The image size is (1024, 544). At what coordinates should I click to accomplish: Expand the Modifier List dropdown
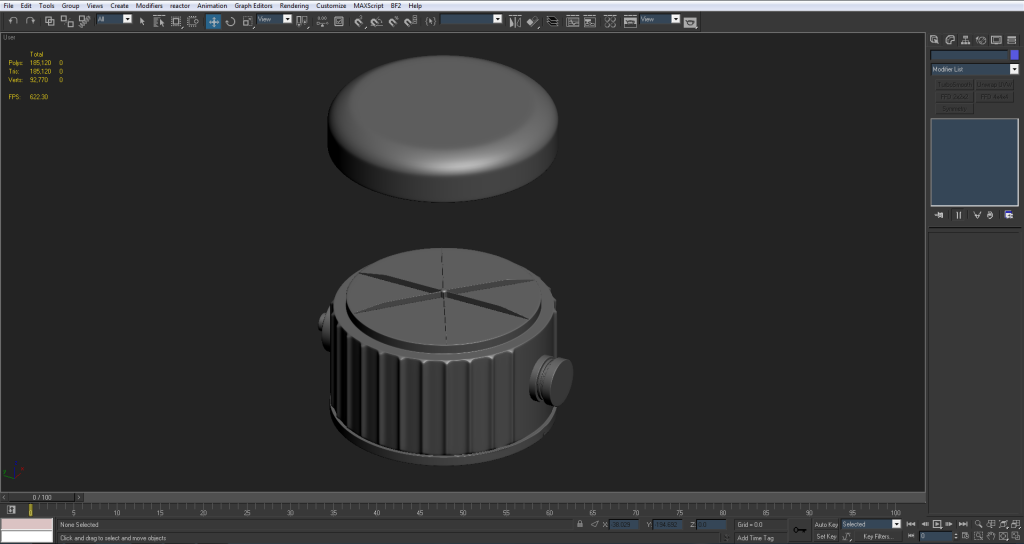tap(1014, 70)
